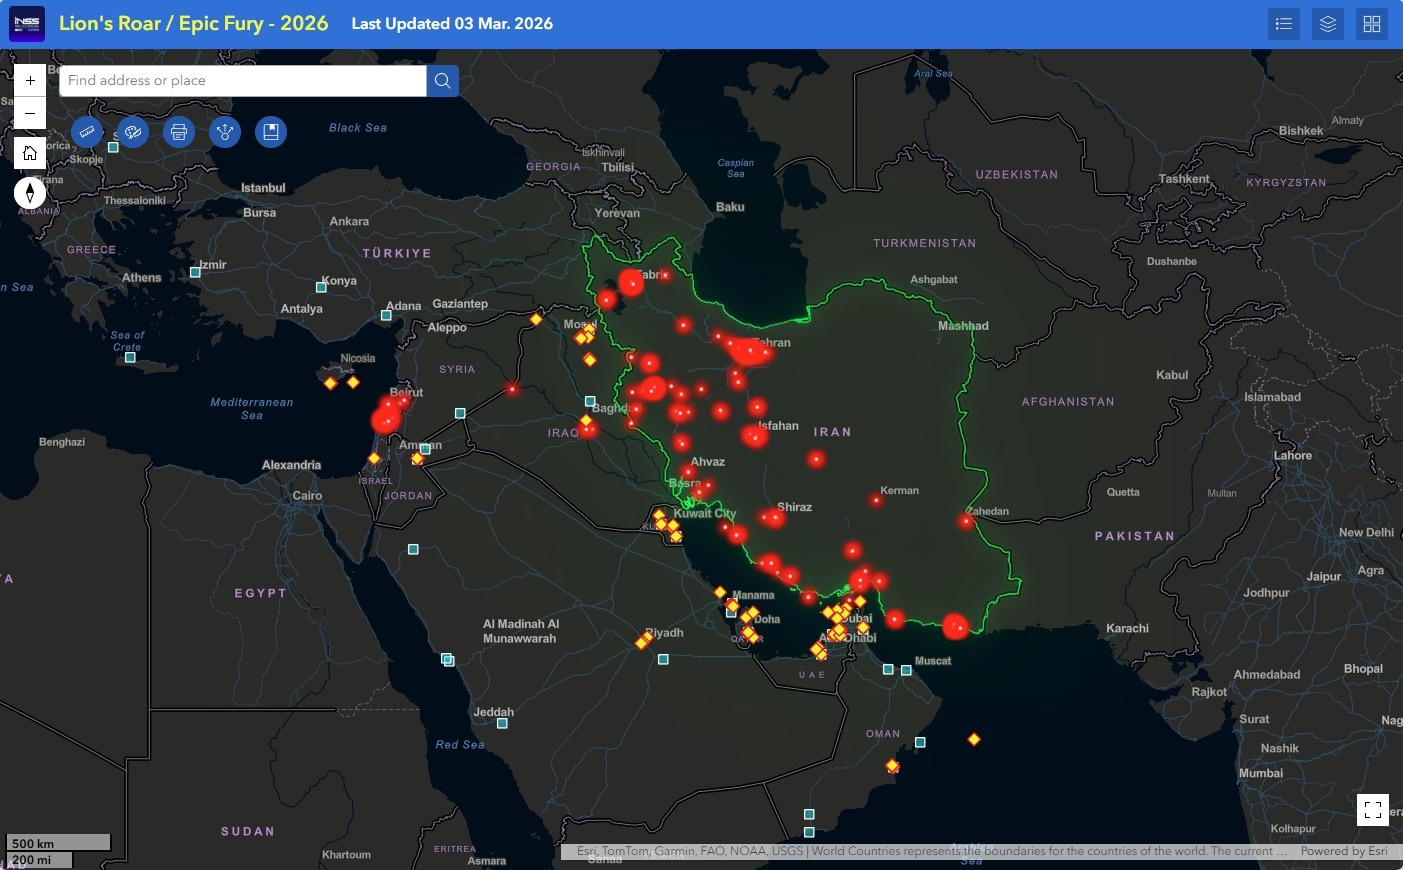Open the Legend panel
Screen dimensions: 1403x870
pos(1284,24)
